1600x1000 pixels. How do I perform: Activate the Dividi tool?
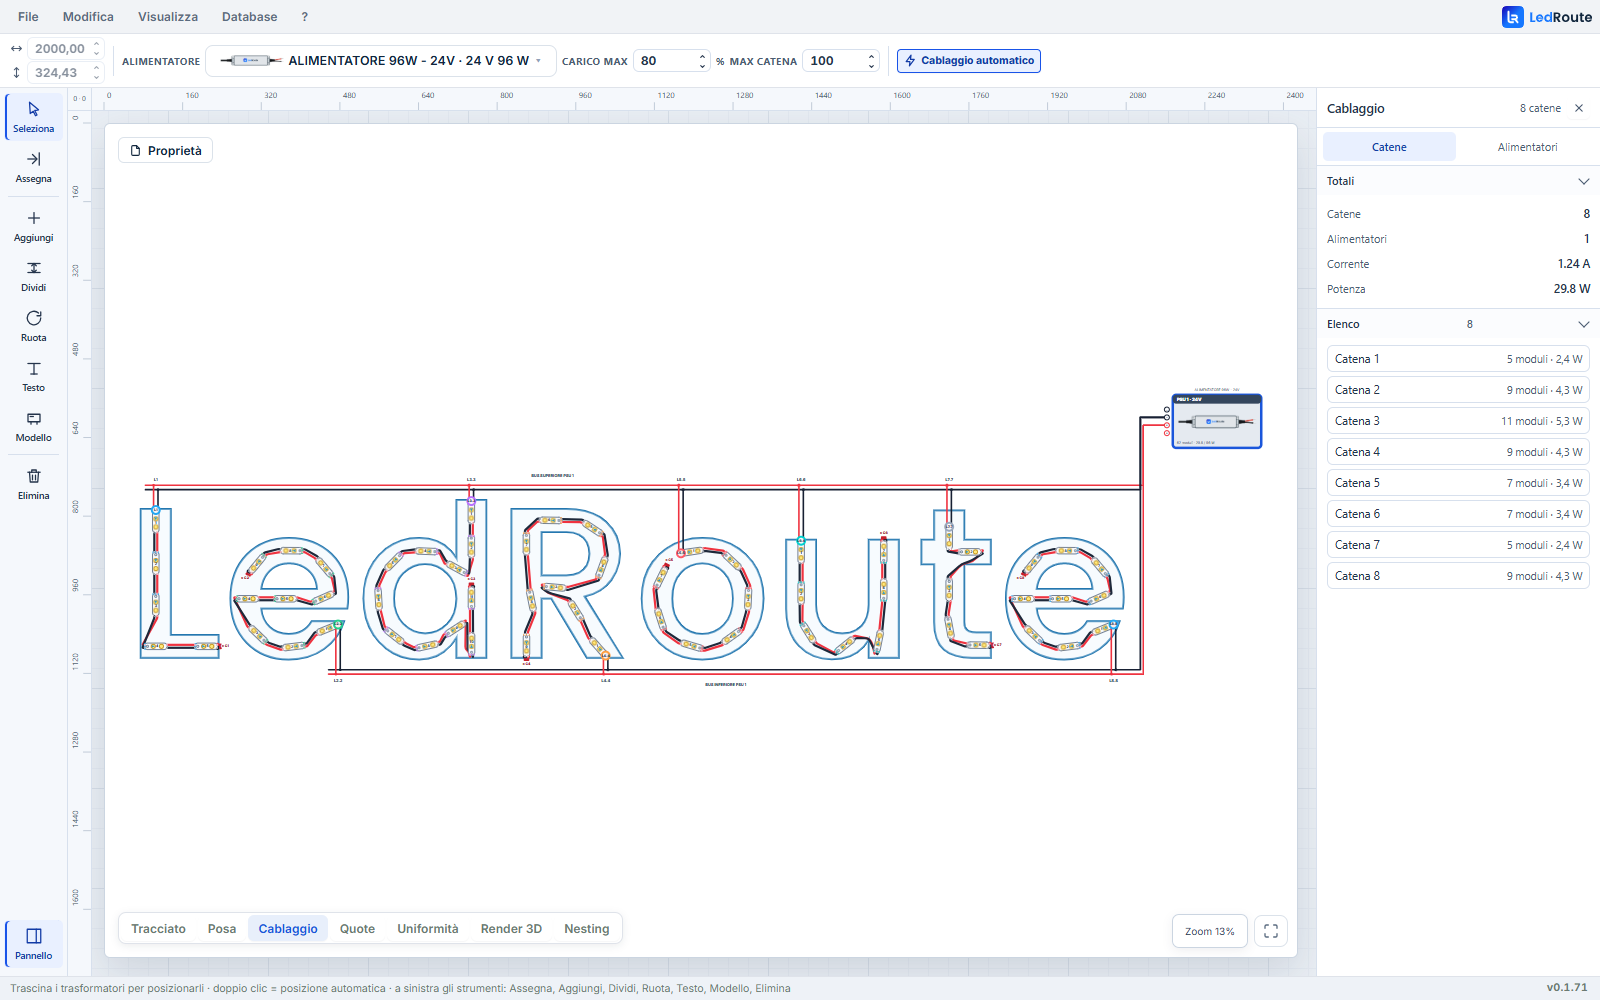point(33,276)
